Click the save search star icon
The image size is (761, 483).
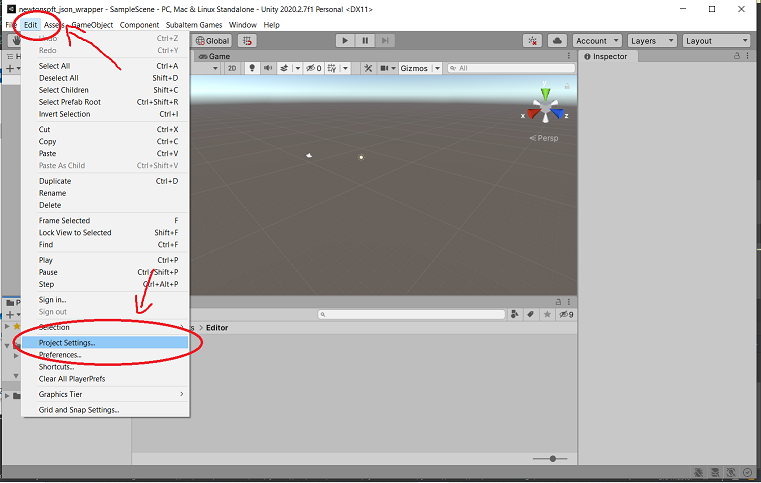tap(547, 315)
